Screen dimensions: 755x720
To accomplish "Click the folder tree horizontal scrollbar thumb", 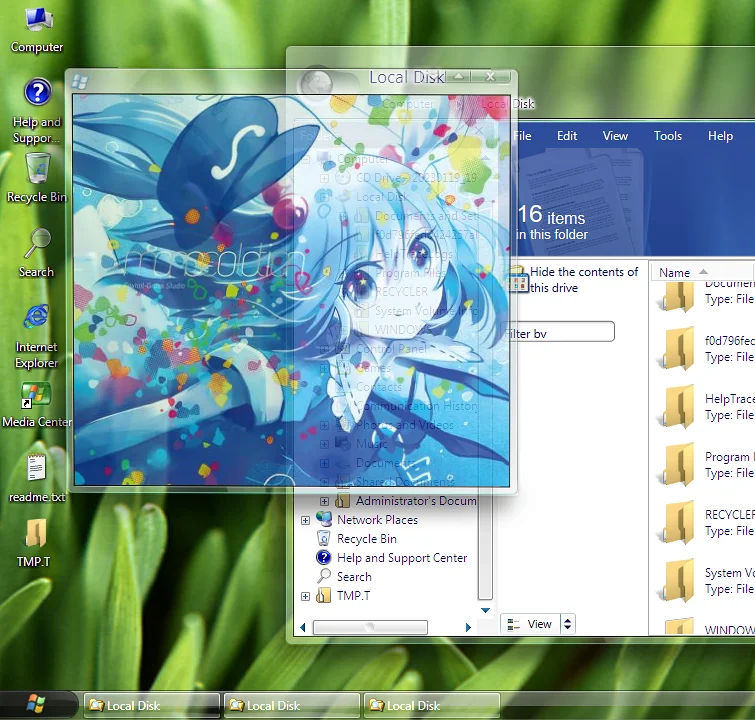I will 370,628.
